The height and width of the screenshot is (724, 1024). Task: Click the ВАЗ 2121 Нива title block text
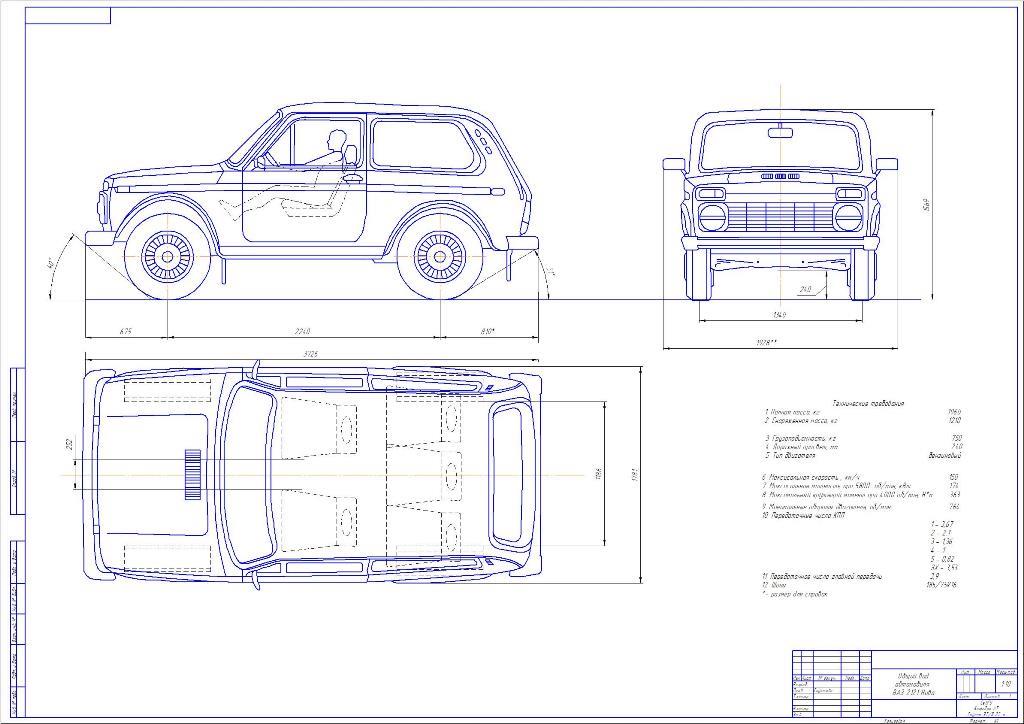[x=914, y=691]
